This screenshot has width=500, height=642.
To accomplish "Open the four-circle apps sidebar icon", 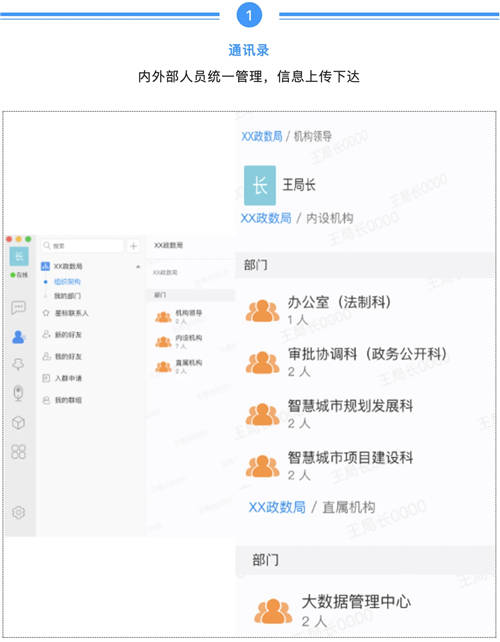I will [x=18, y=452].
